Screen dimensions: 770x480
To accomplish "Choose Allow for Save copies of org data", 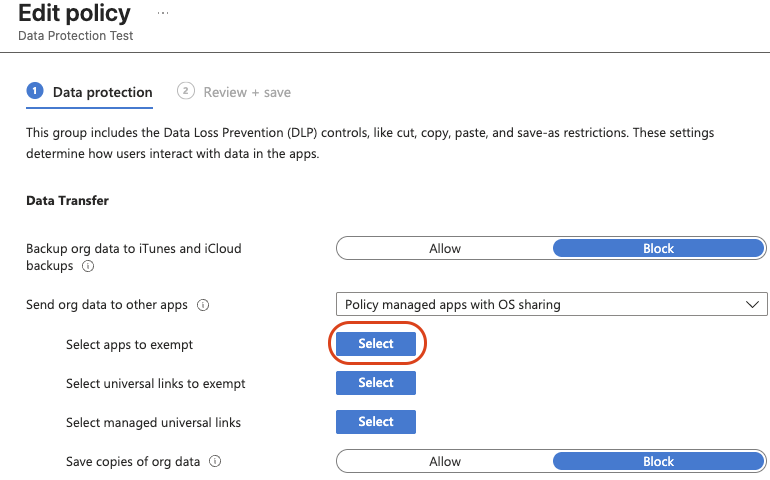I will pyautogui.click(x=445, y=461).
